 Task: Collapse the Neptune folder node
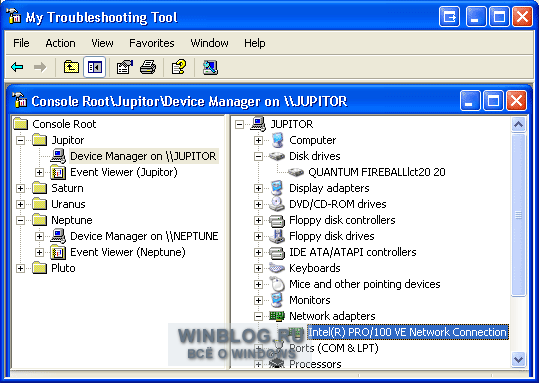(x=20, y=220)
